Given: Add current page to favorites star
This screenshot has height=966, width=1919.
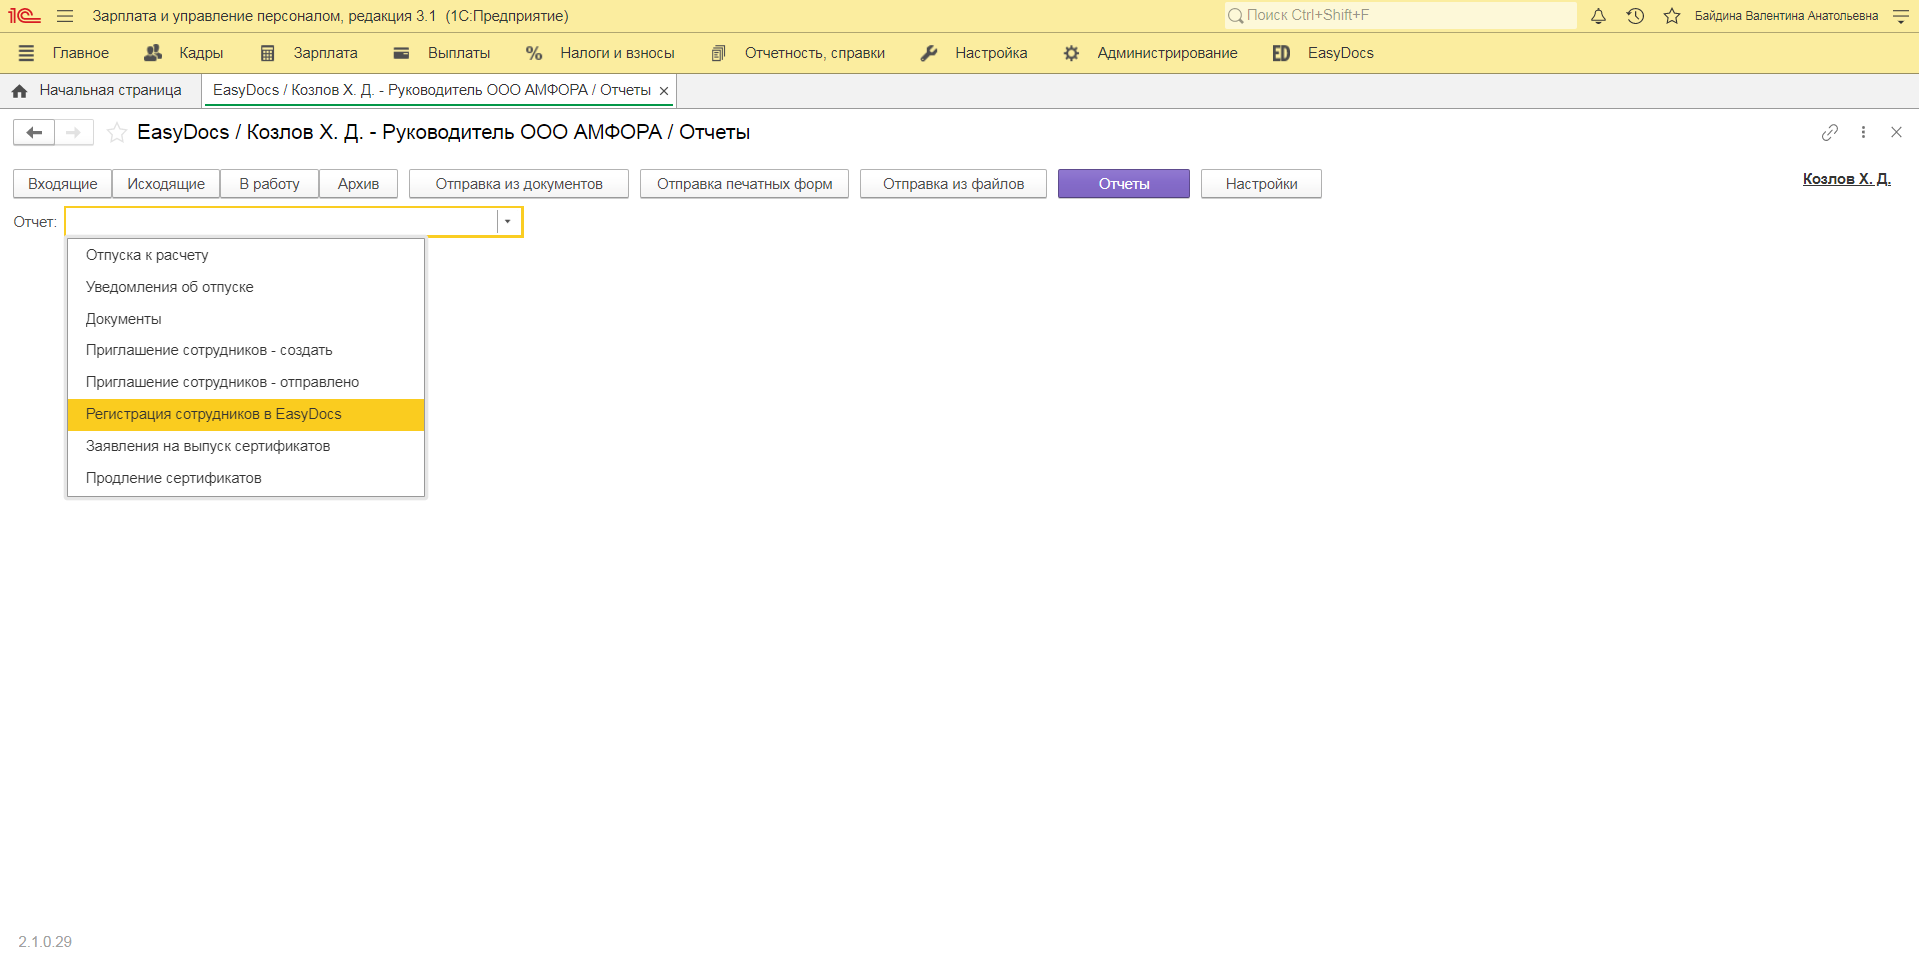Looking at the screenshot, I should pyautogui.click(x=117, y=132).
